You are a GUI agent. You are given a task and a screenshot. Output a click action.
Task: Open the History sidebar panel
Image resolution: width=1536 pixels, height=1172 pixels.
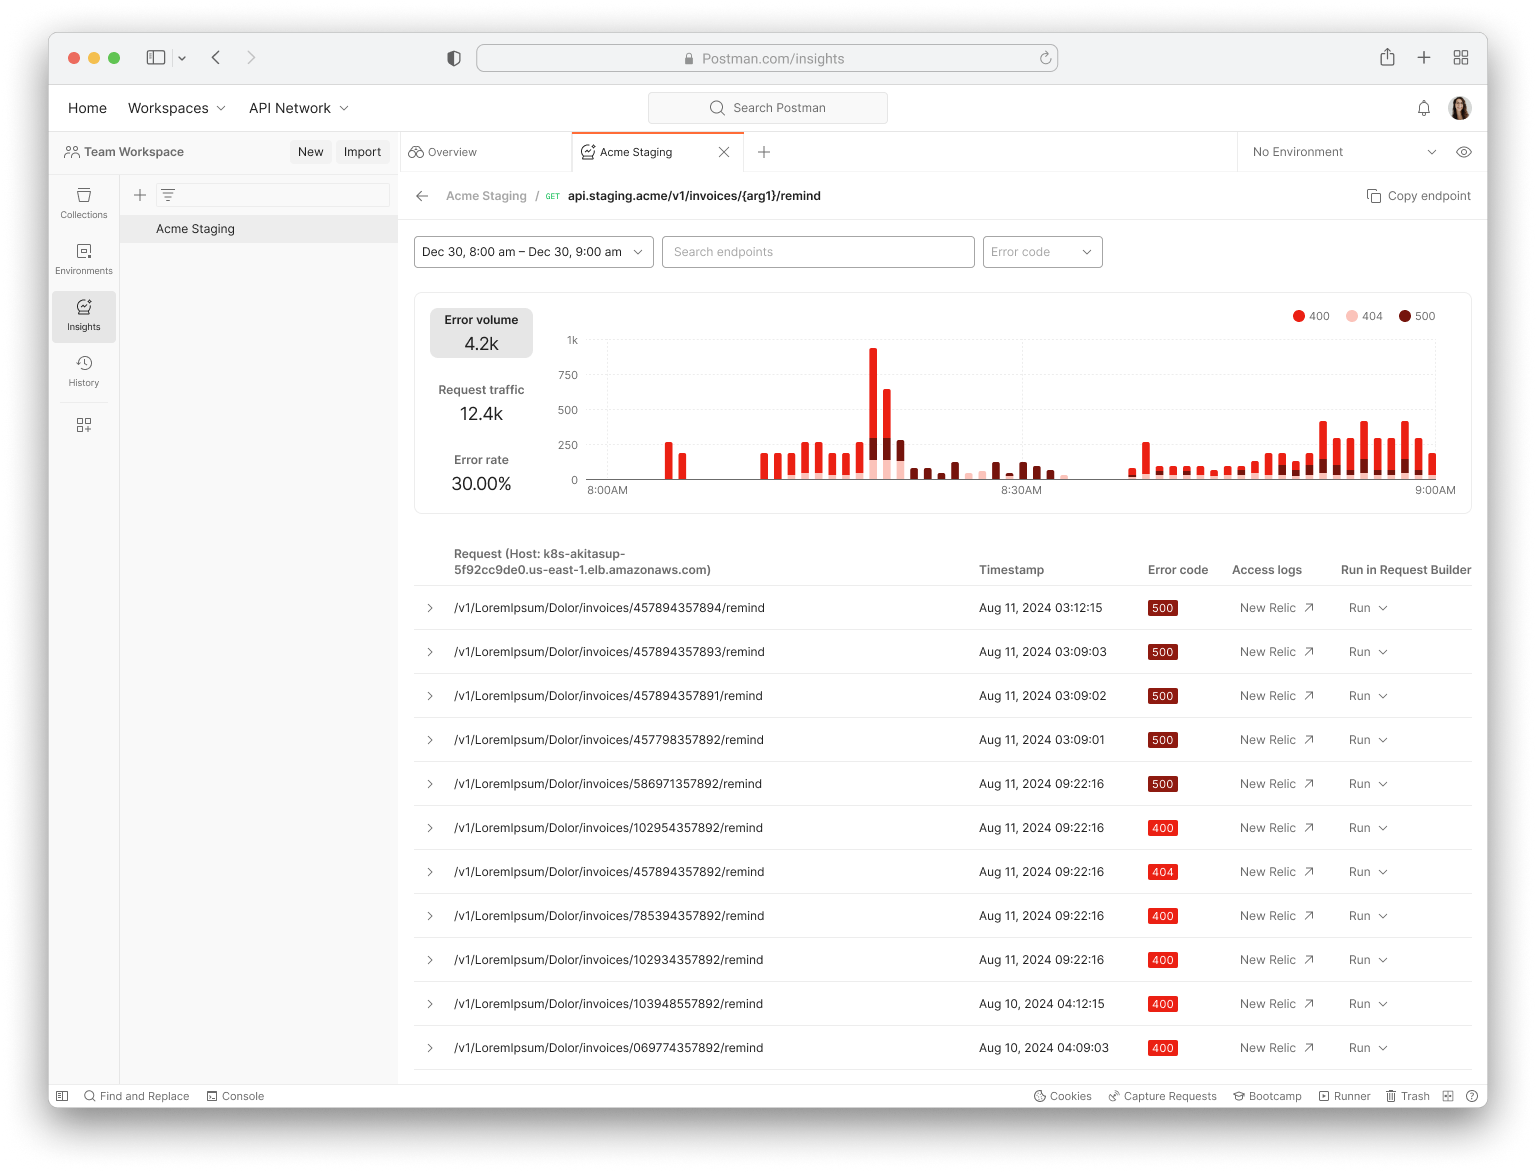coord(84,371)
